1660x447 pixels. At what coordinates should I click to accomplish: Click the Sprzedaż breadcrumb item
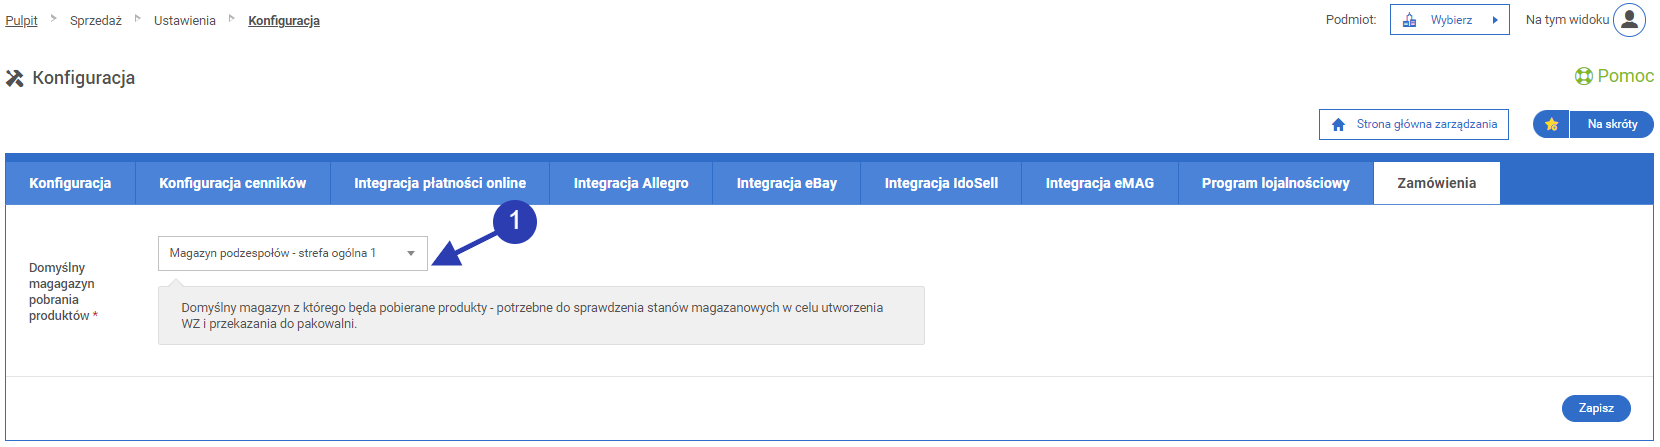96,20
